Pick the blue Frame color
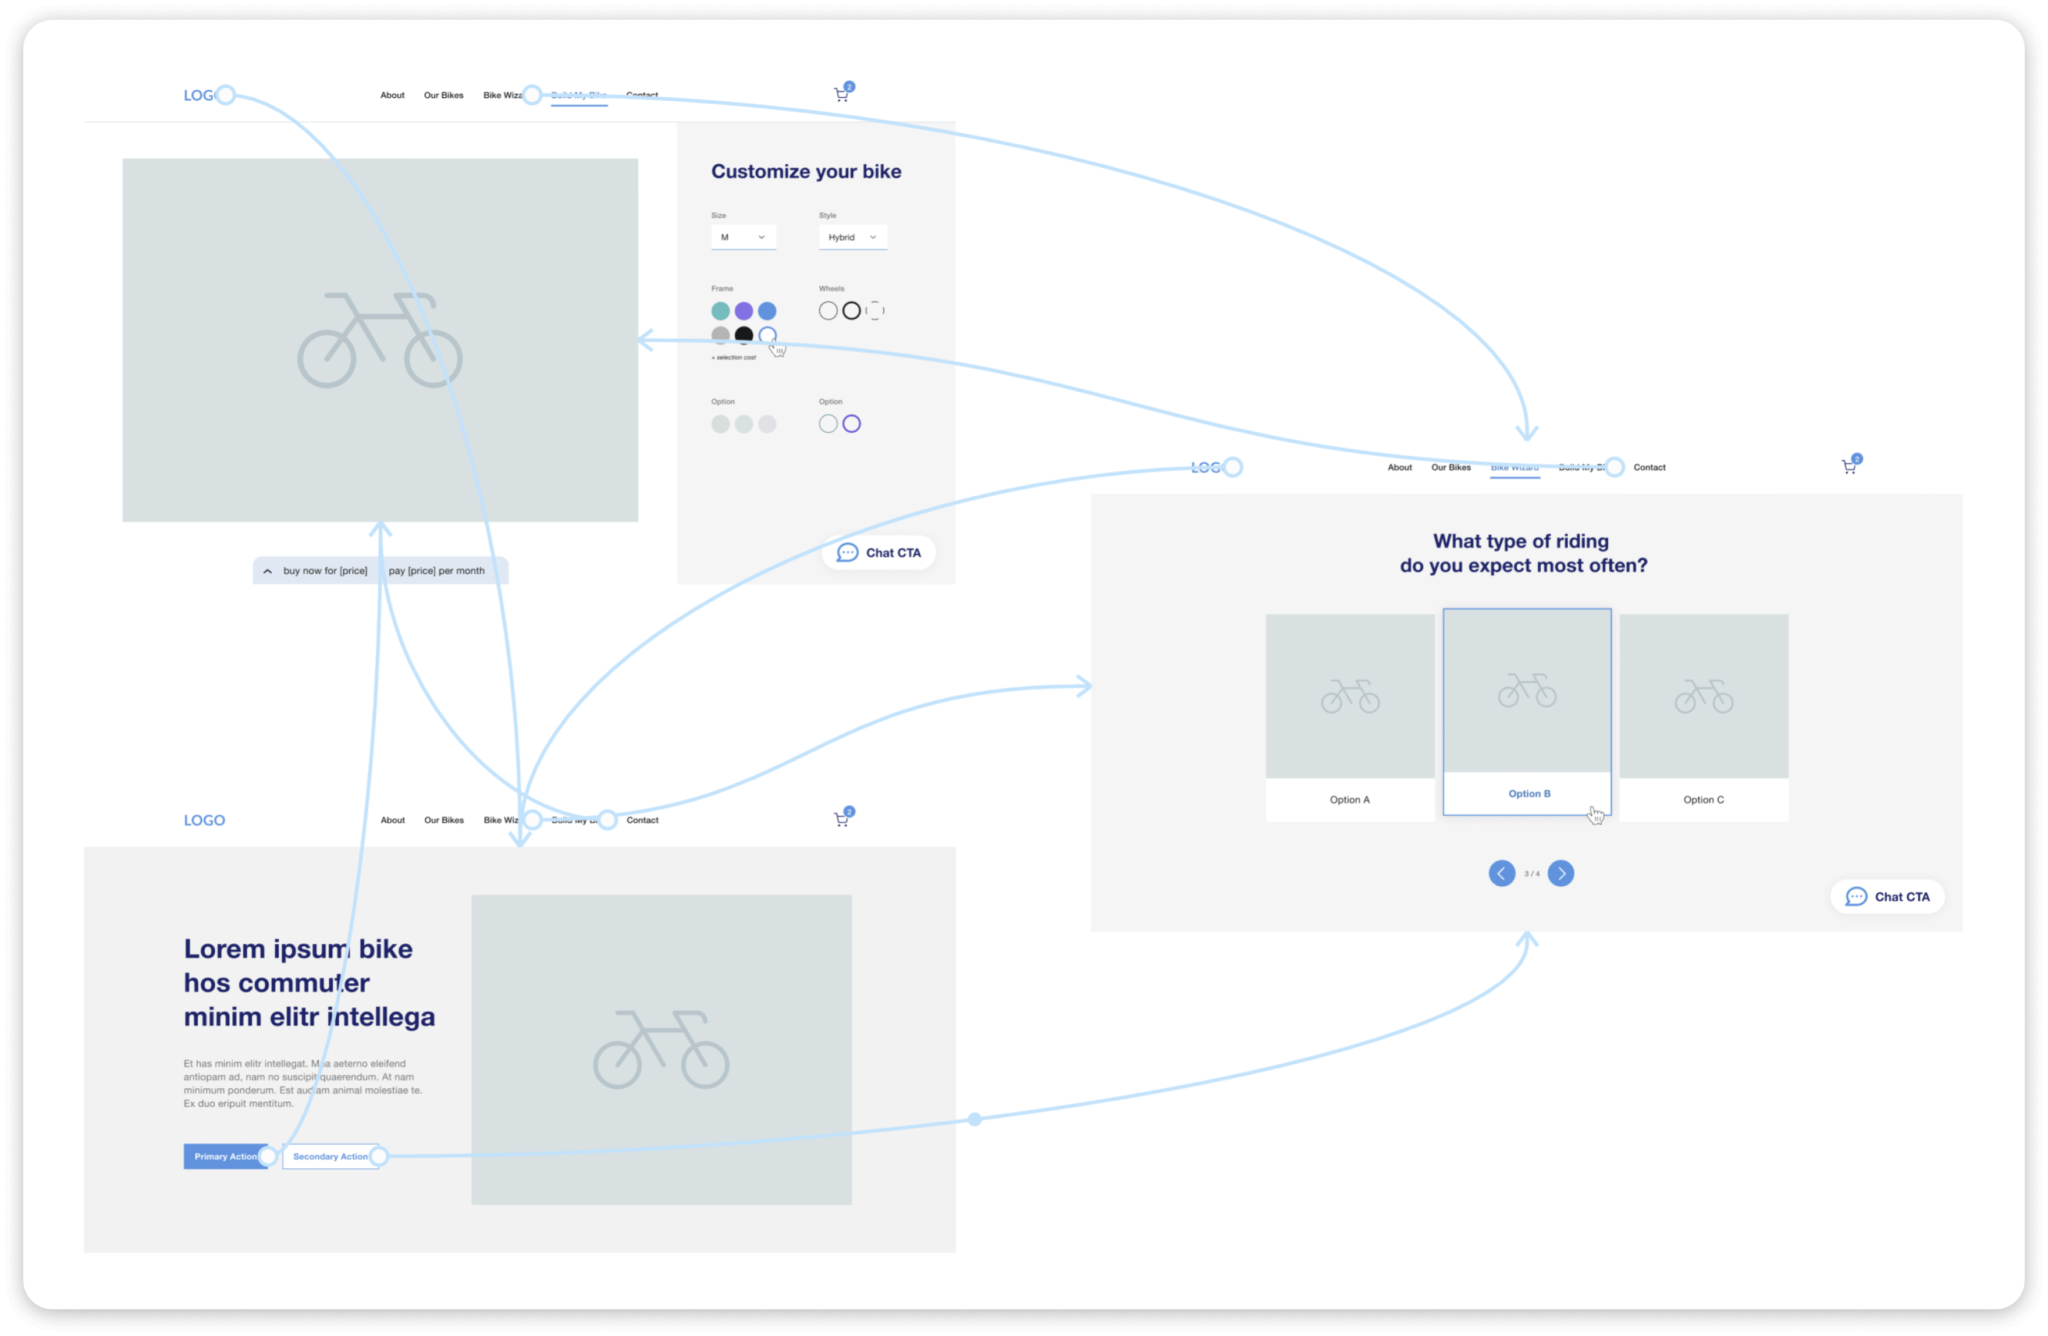This screenshot has height=1336, width=2048. coord(767,311)
